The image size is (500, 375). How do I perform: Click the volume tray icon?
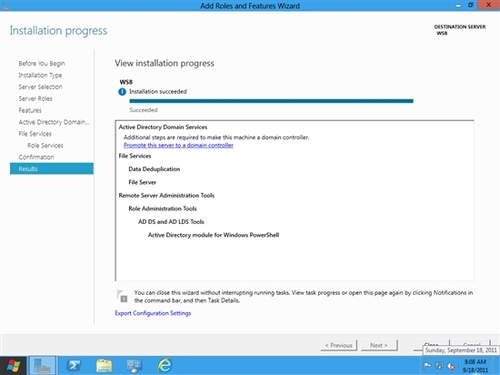click(451, 366)
